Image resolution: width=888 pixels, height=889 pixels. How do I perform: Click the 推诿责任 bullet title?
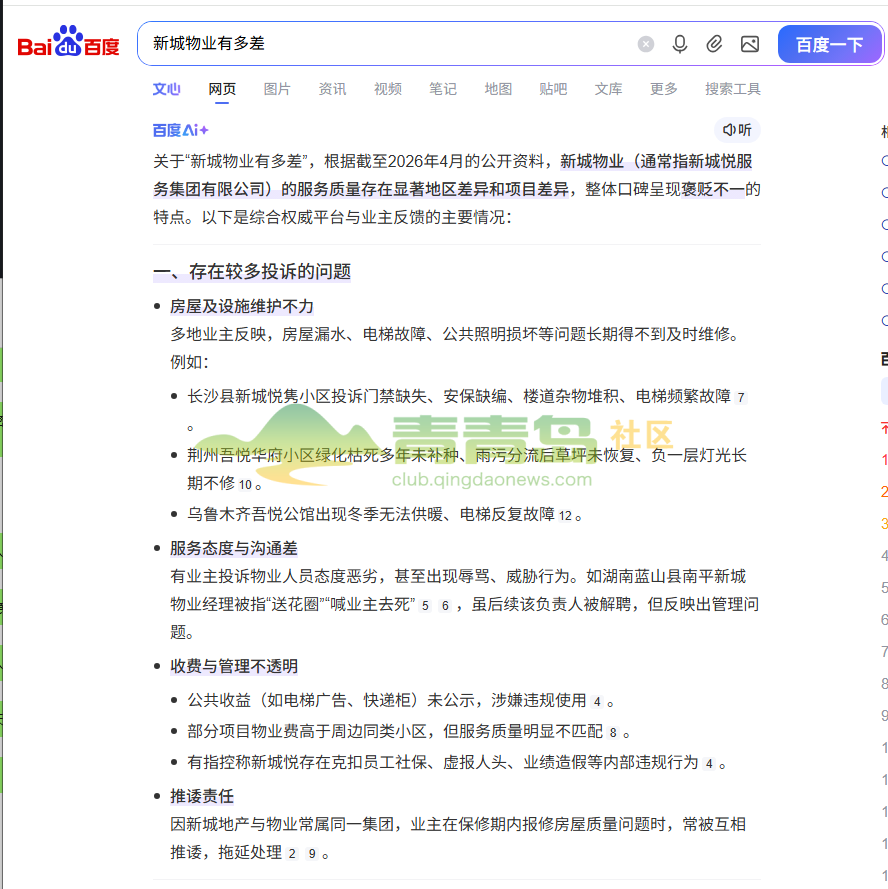pyautogui.click(x=202, y=796)
